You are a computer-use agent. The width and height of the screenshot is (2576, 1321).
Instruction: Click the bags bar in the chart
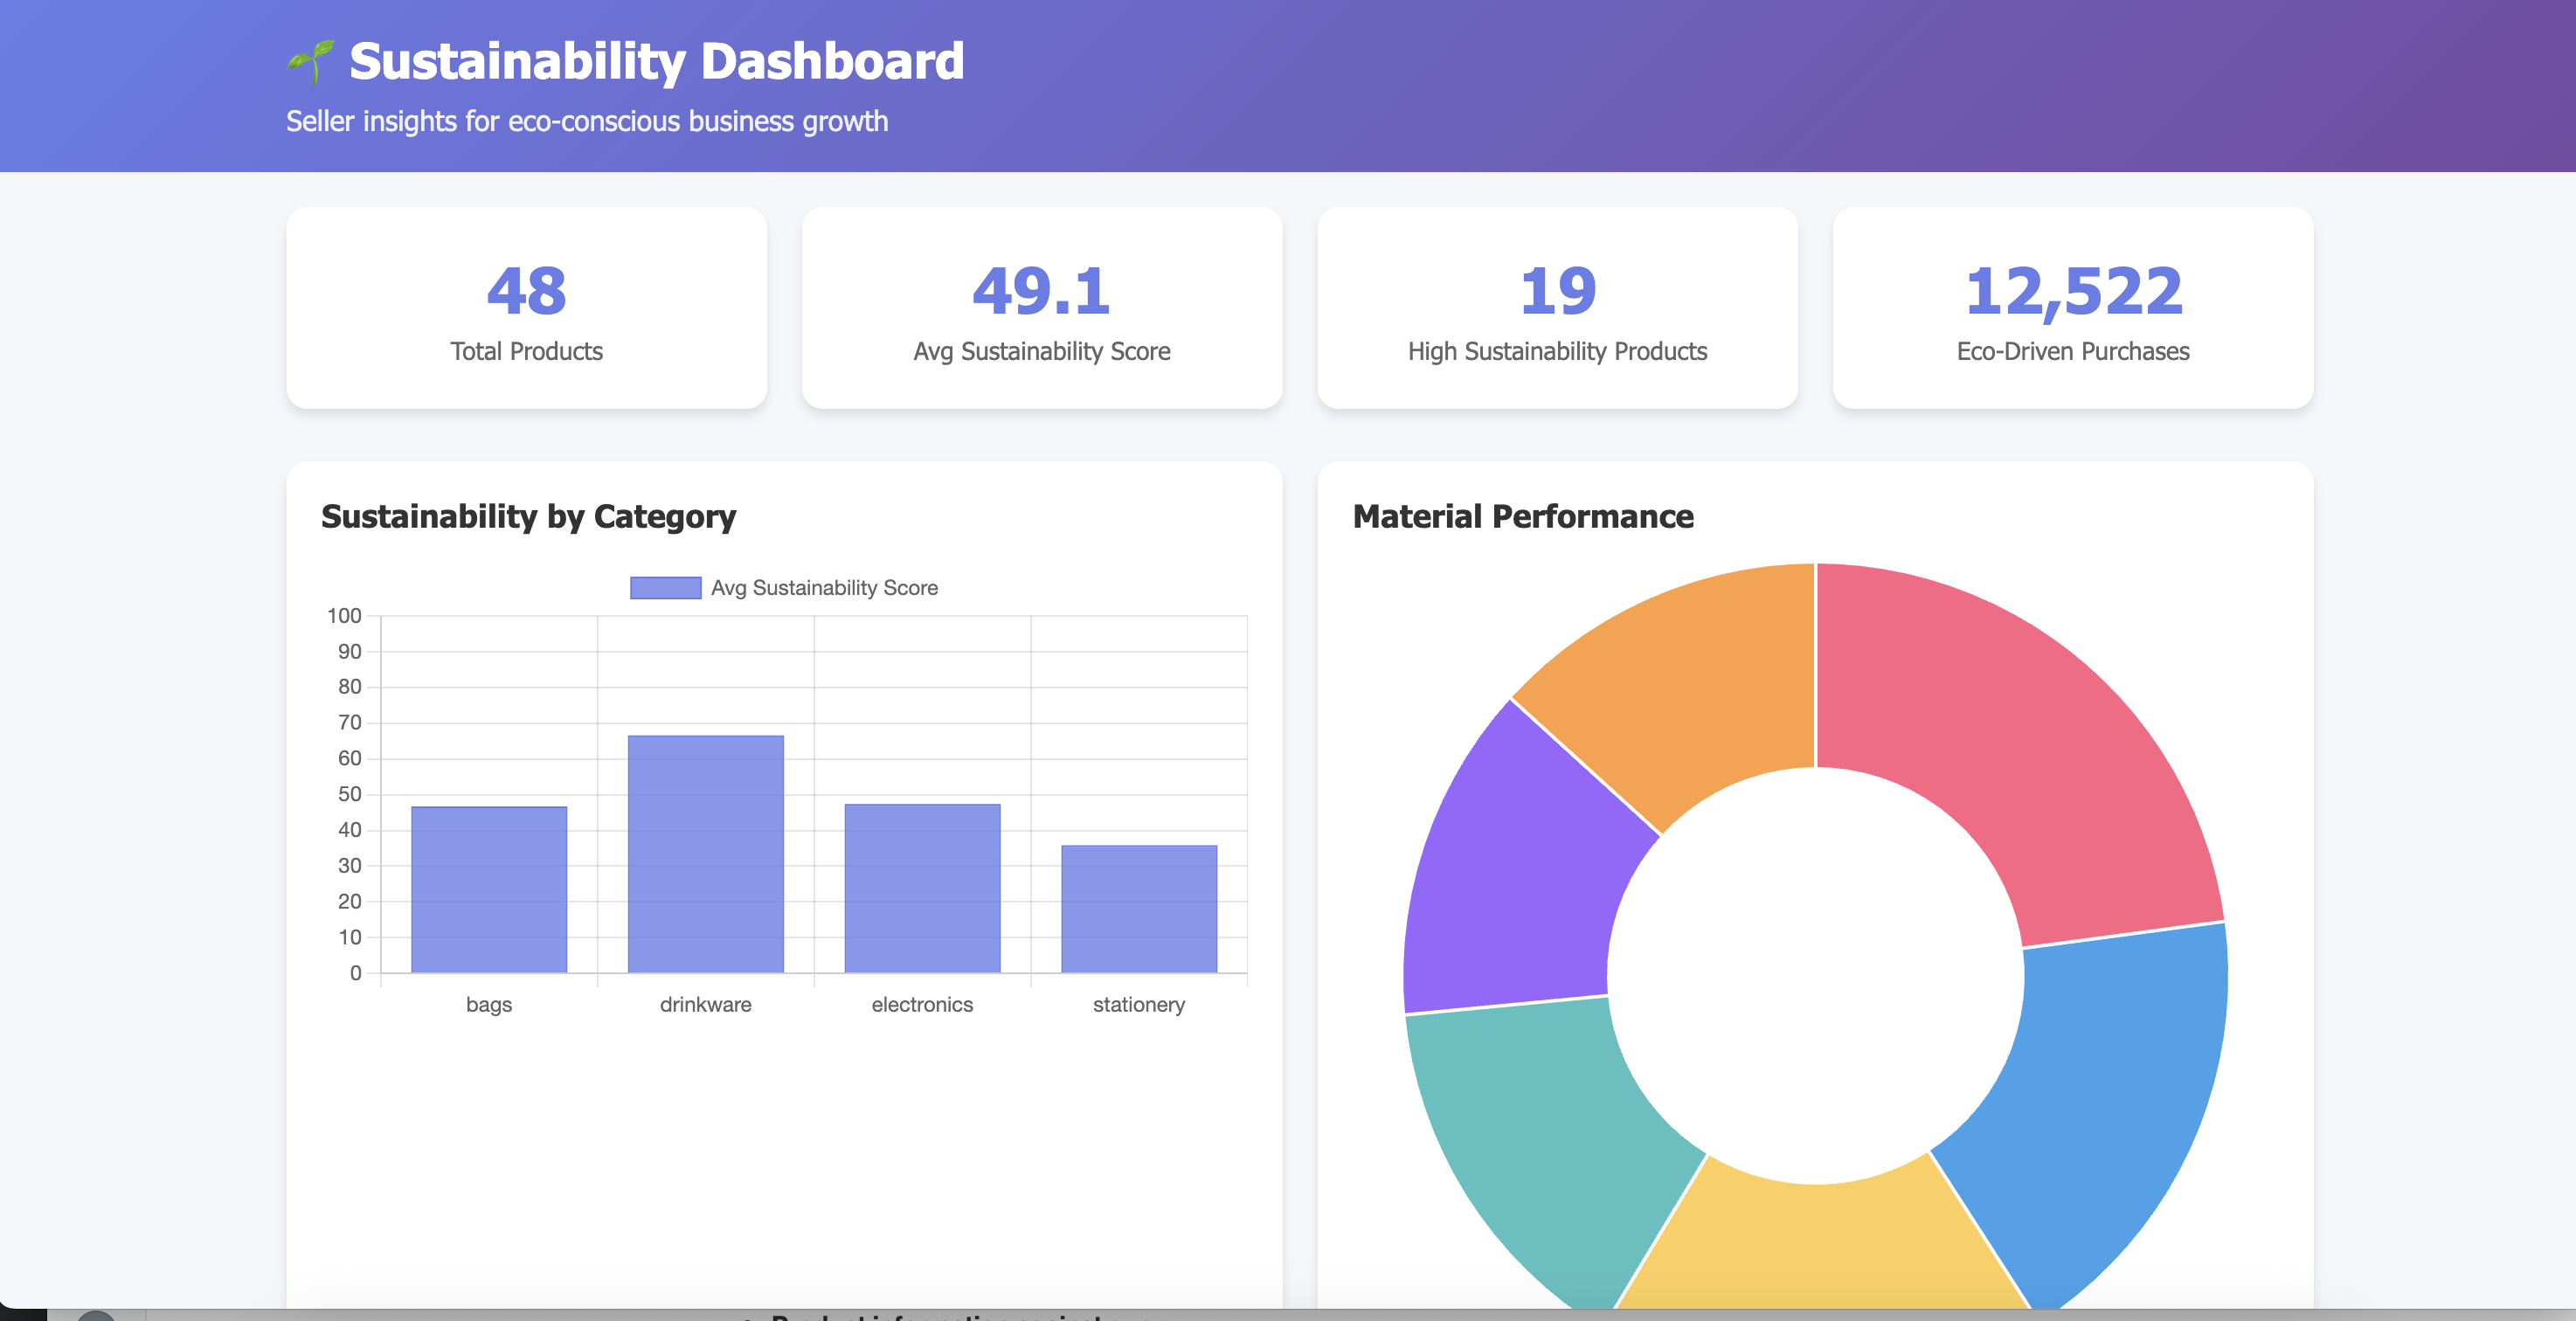[x=489, y=889]
